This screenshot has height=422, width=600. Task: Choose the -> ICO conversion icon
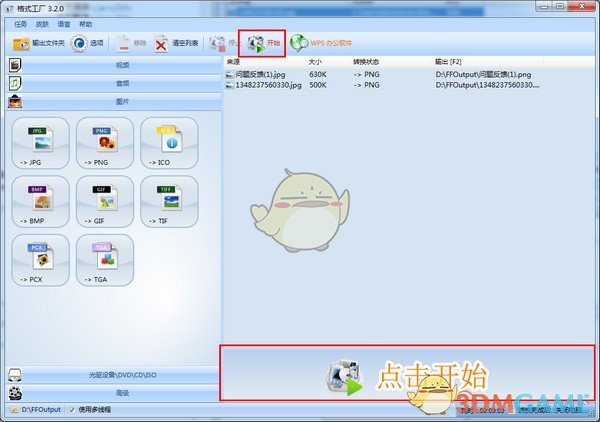tap(169, 143)
